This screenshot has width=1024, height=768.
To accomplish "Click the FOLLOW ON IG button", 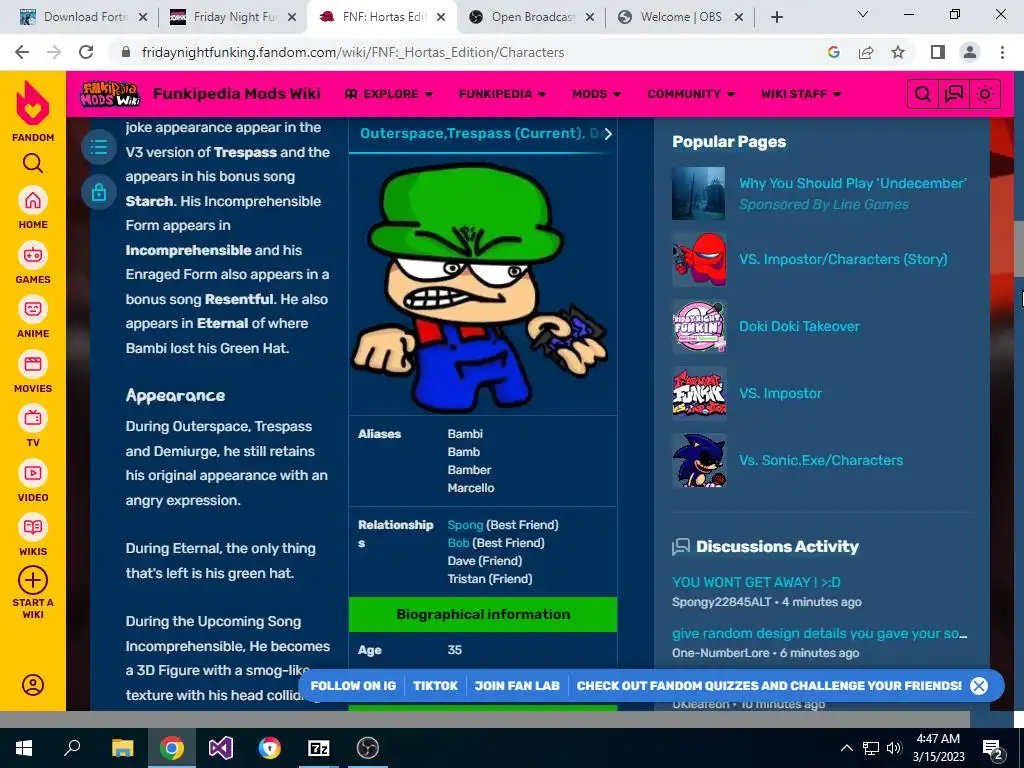I will (353, 686).
